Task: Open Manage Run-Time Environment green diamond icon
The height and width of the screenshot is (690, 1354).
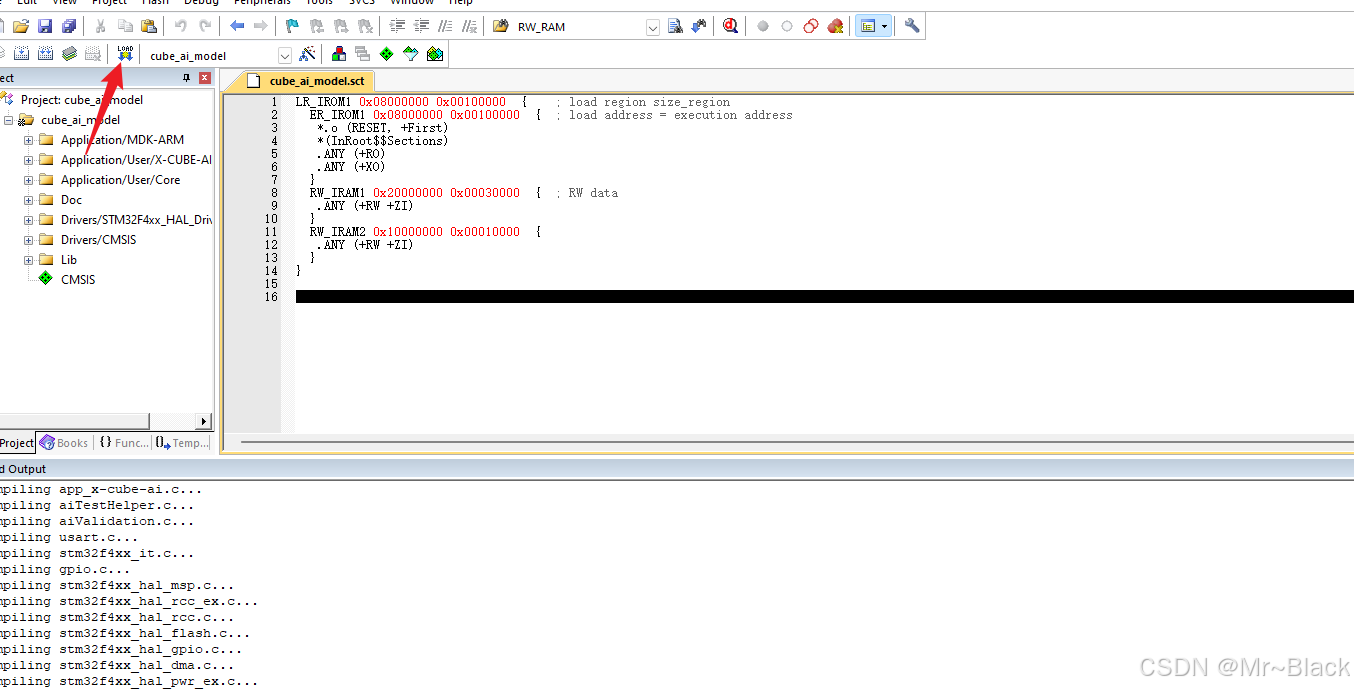Action: [387, 54]
